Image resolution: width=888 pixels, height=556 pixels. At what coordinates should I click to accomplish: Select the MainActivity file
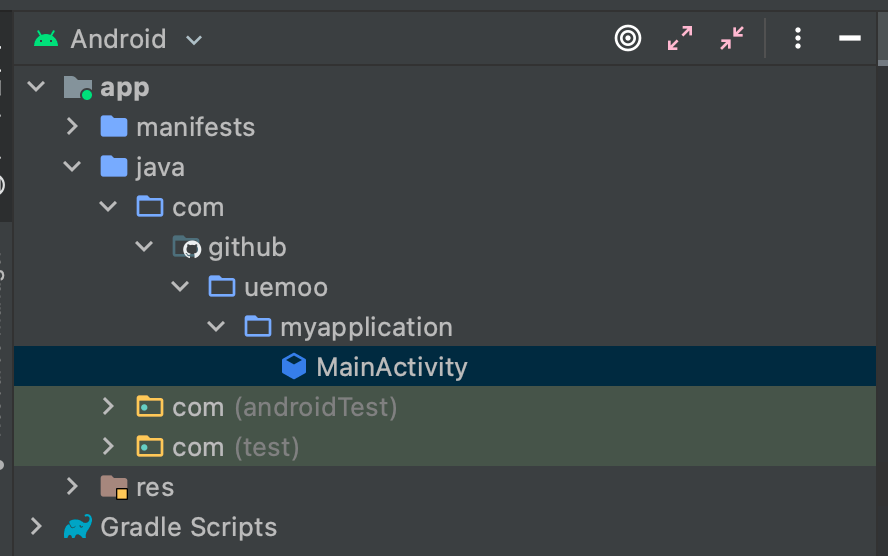[x=445, y=366]
